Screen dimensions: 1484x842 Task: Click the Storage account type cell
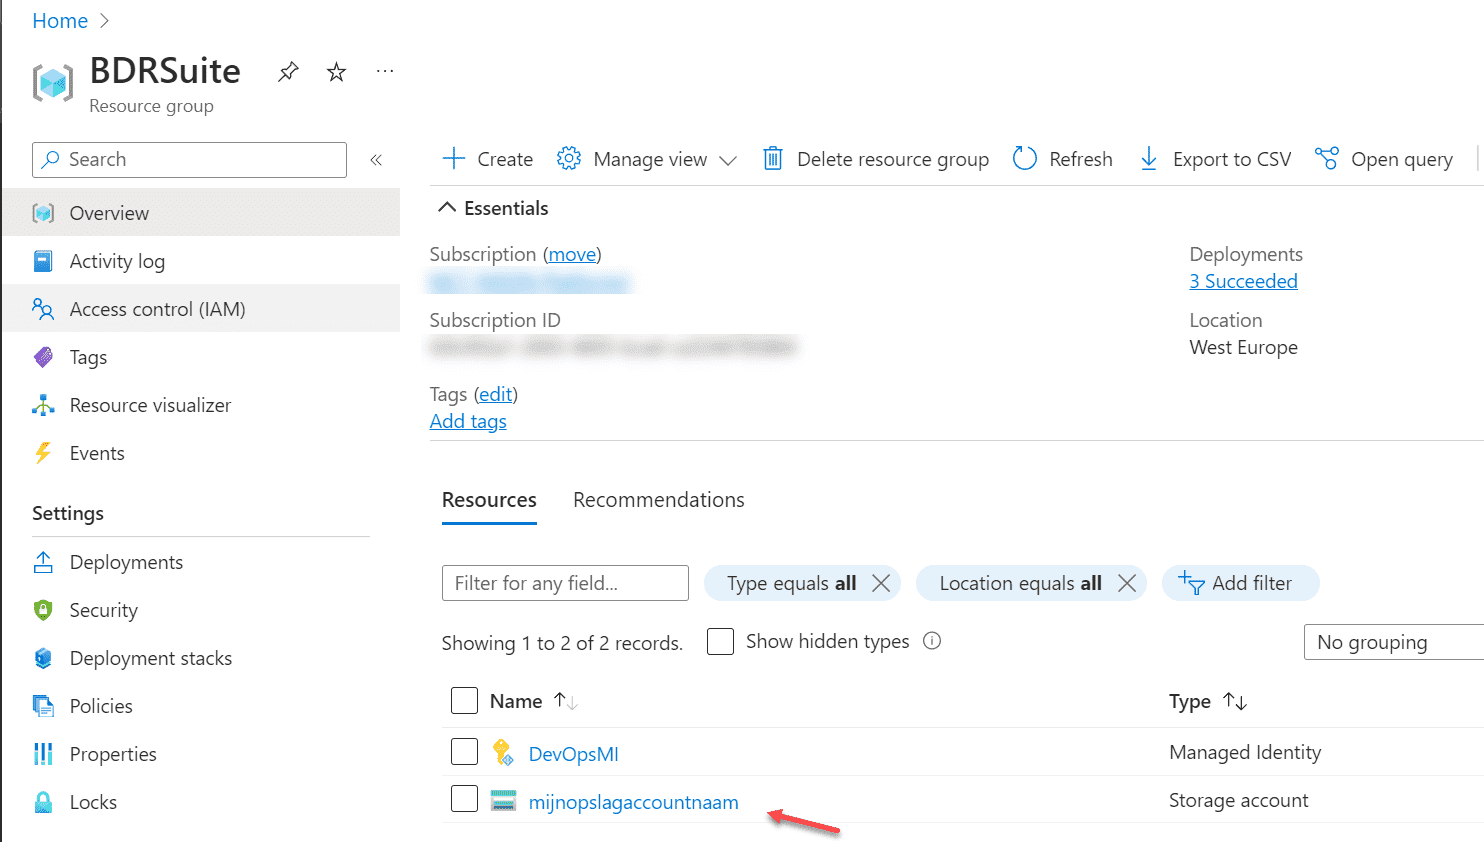point(1238,800)
